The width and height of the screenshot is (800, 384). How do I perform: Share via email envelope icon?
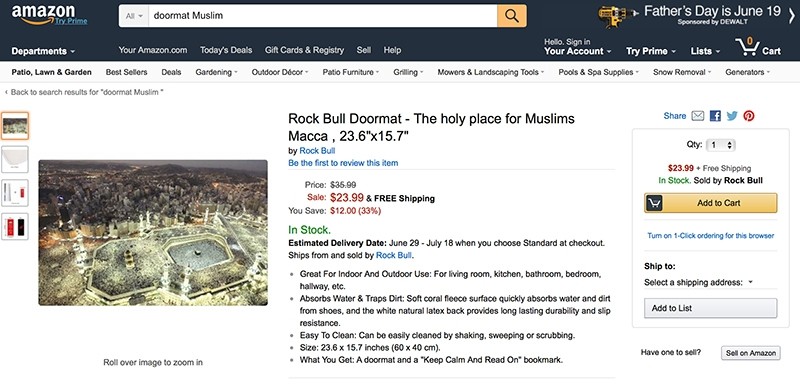(697, 116)
